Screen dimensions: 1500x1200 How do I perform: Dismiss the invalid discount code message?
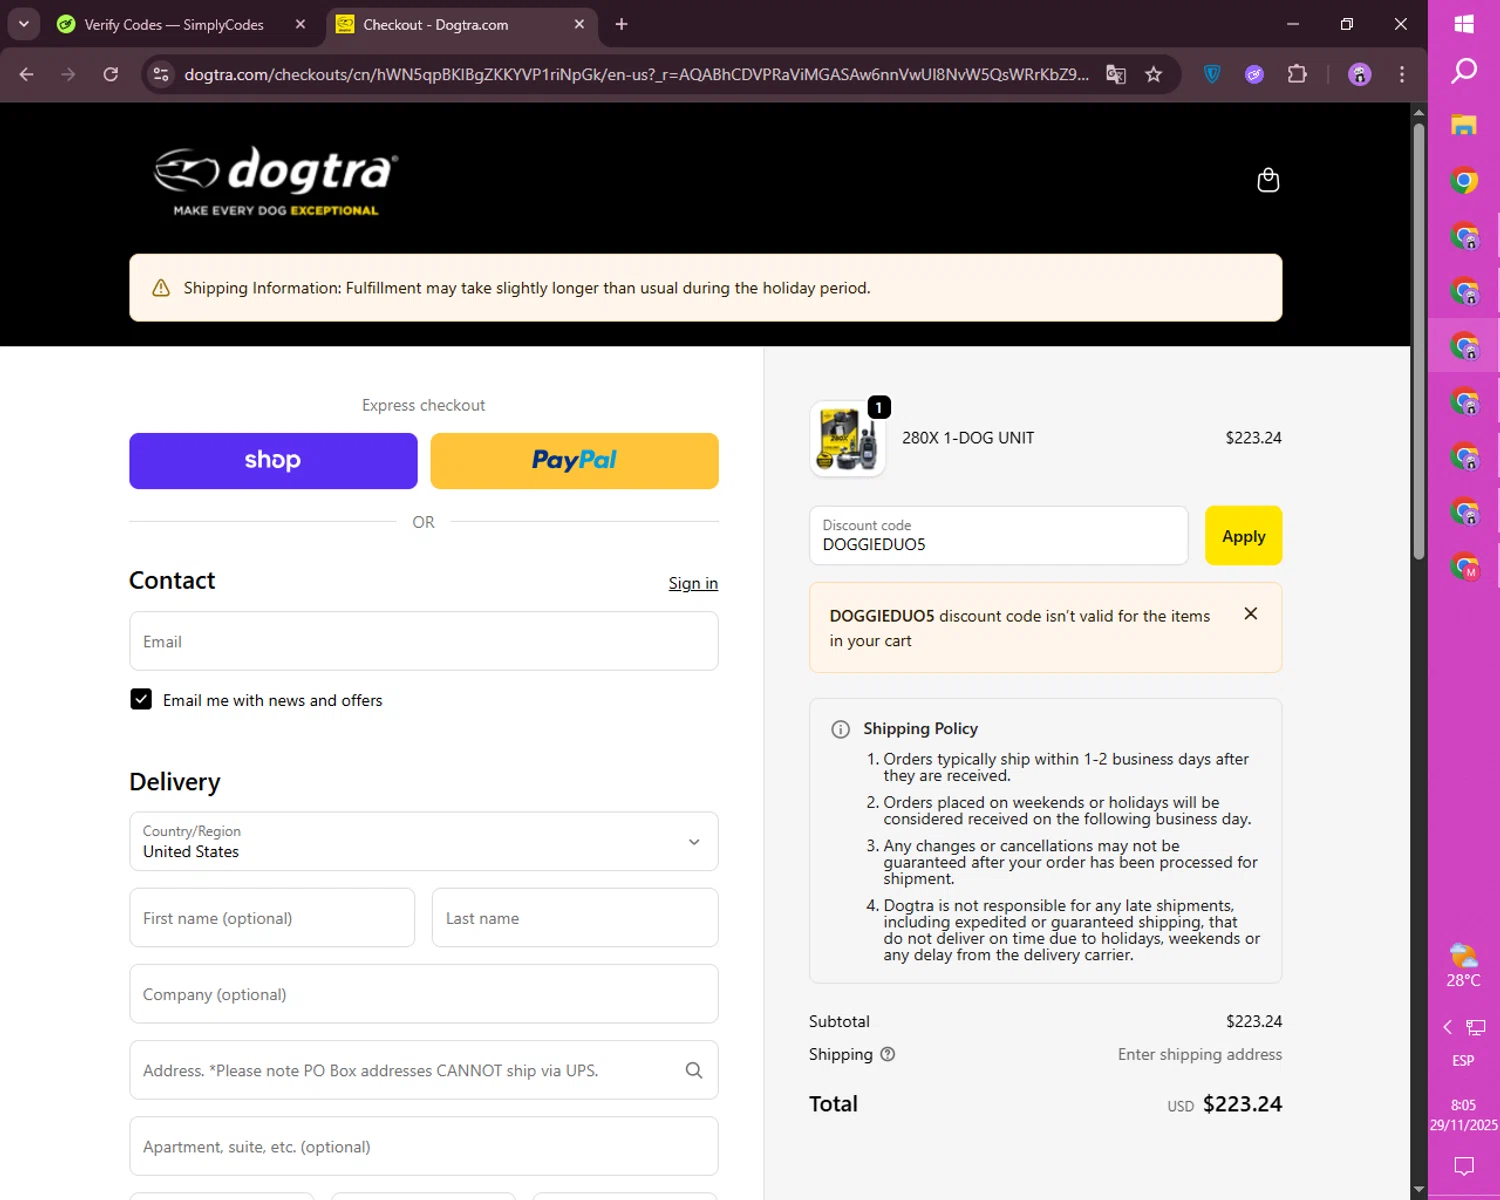pos(1250,614)
